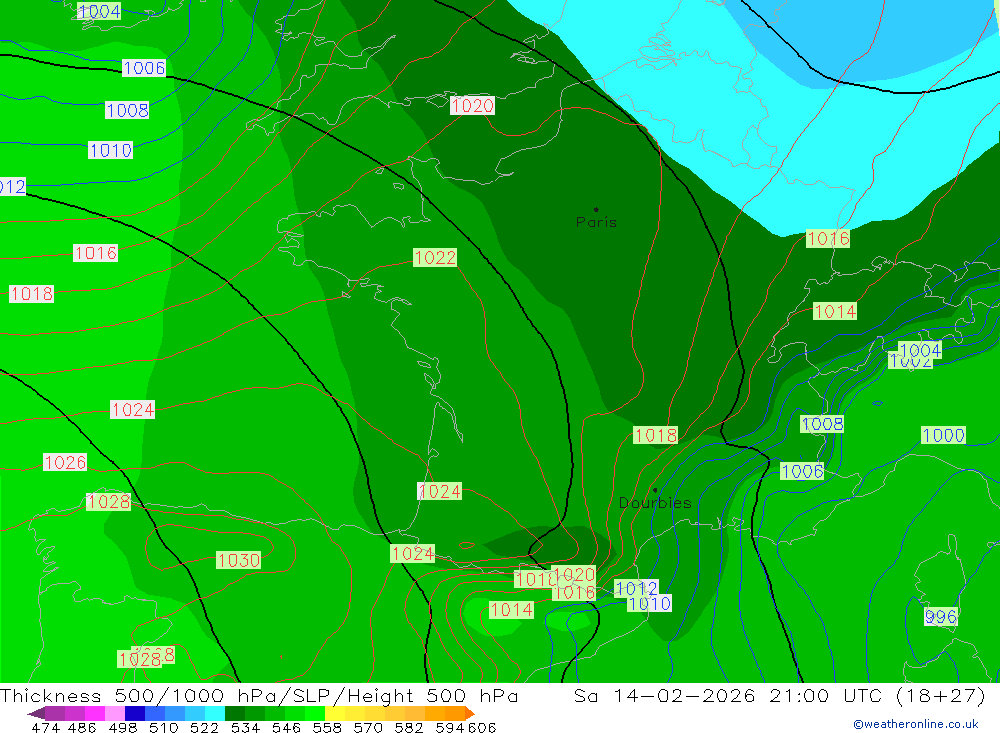Click the 606 value under the legend
This screenshot has width=1000, height=733.
coord(482,727)
